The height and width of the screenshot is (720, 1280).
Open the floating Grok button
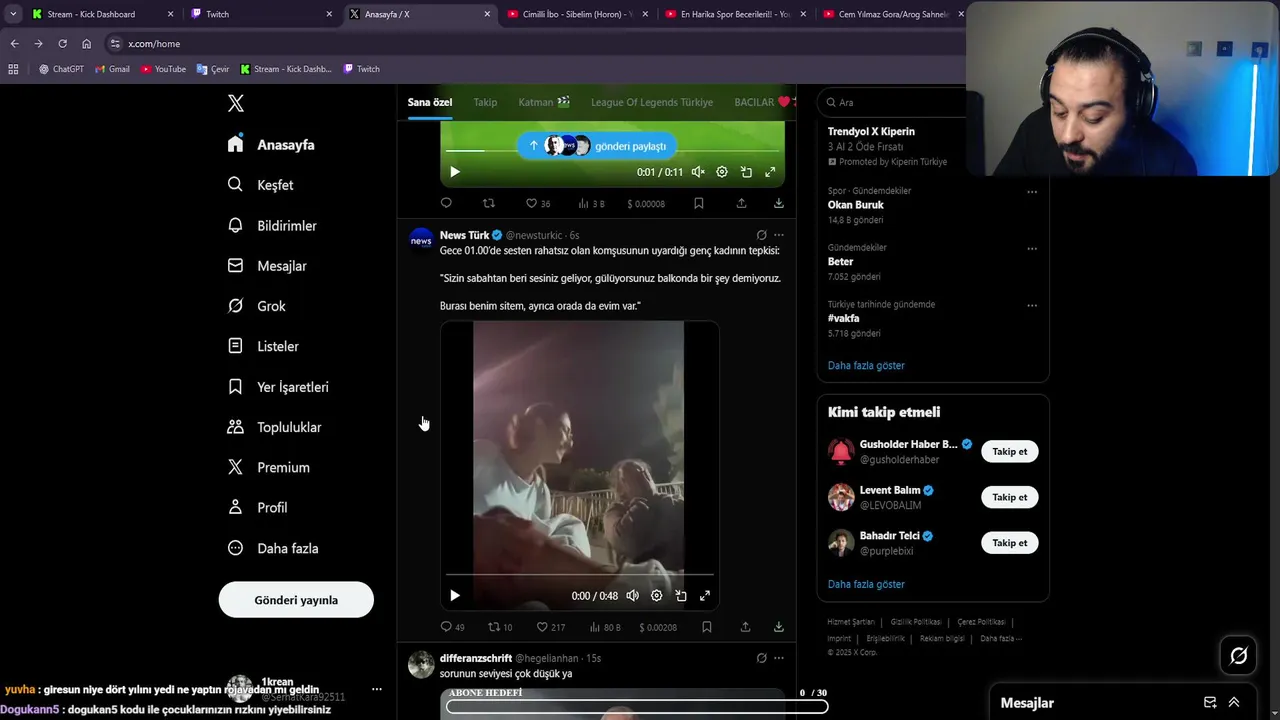click(x=1239, y=656)
